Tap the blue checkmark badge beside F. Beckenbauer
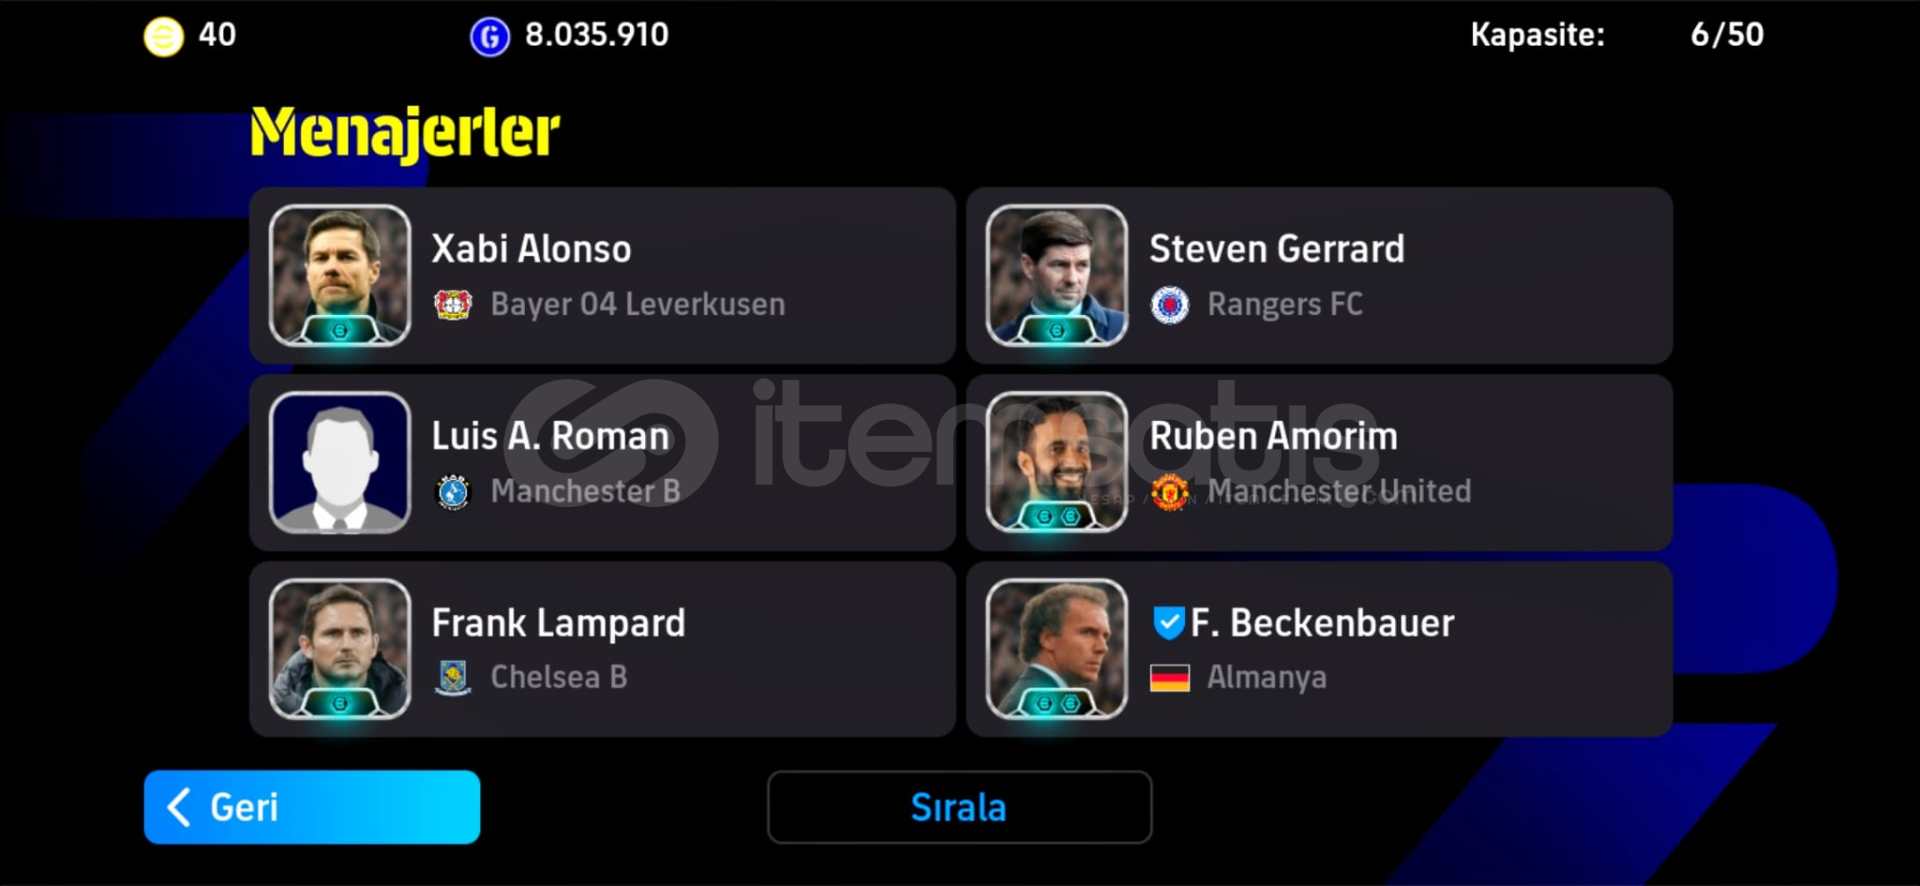 coord(1168,622)
